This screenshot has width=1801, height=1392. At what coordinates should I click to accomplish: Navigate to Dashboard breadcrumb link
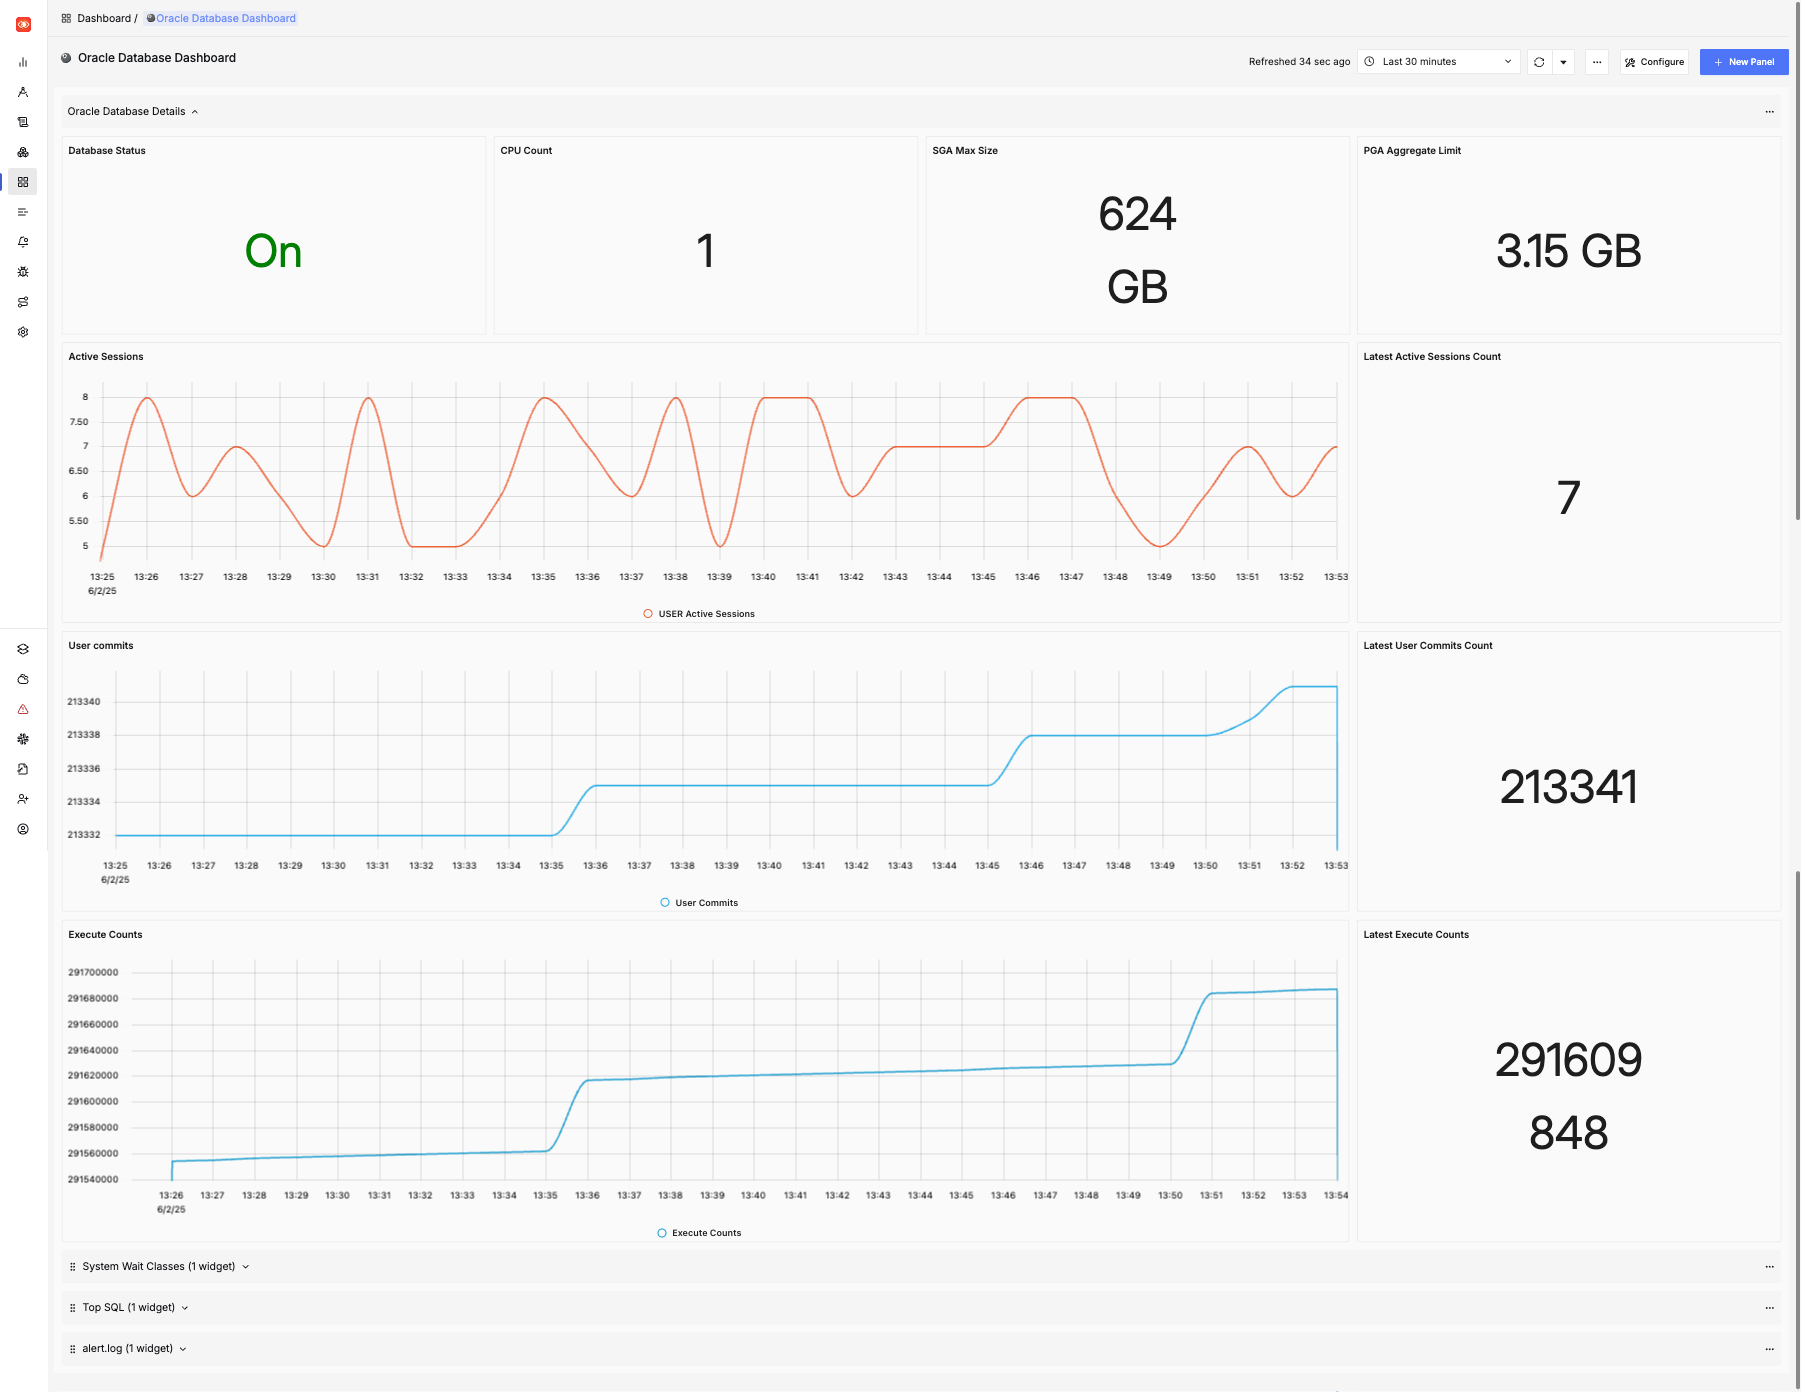click(x=103, y=17)
